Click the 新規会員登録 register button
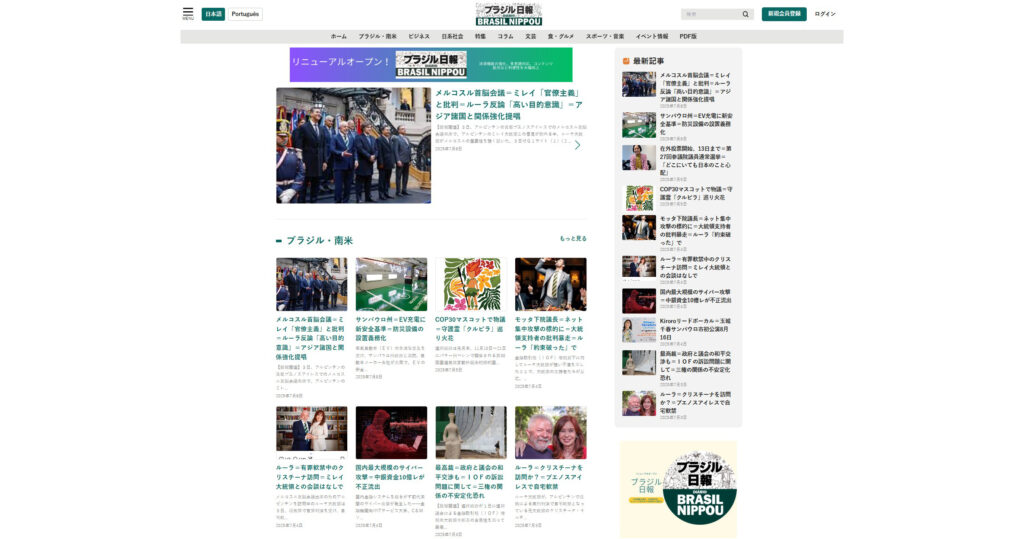 tap(784, 14)
